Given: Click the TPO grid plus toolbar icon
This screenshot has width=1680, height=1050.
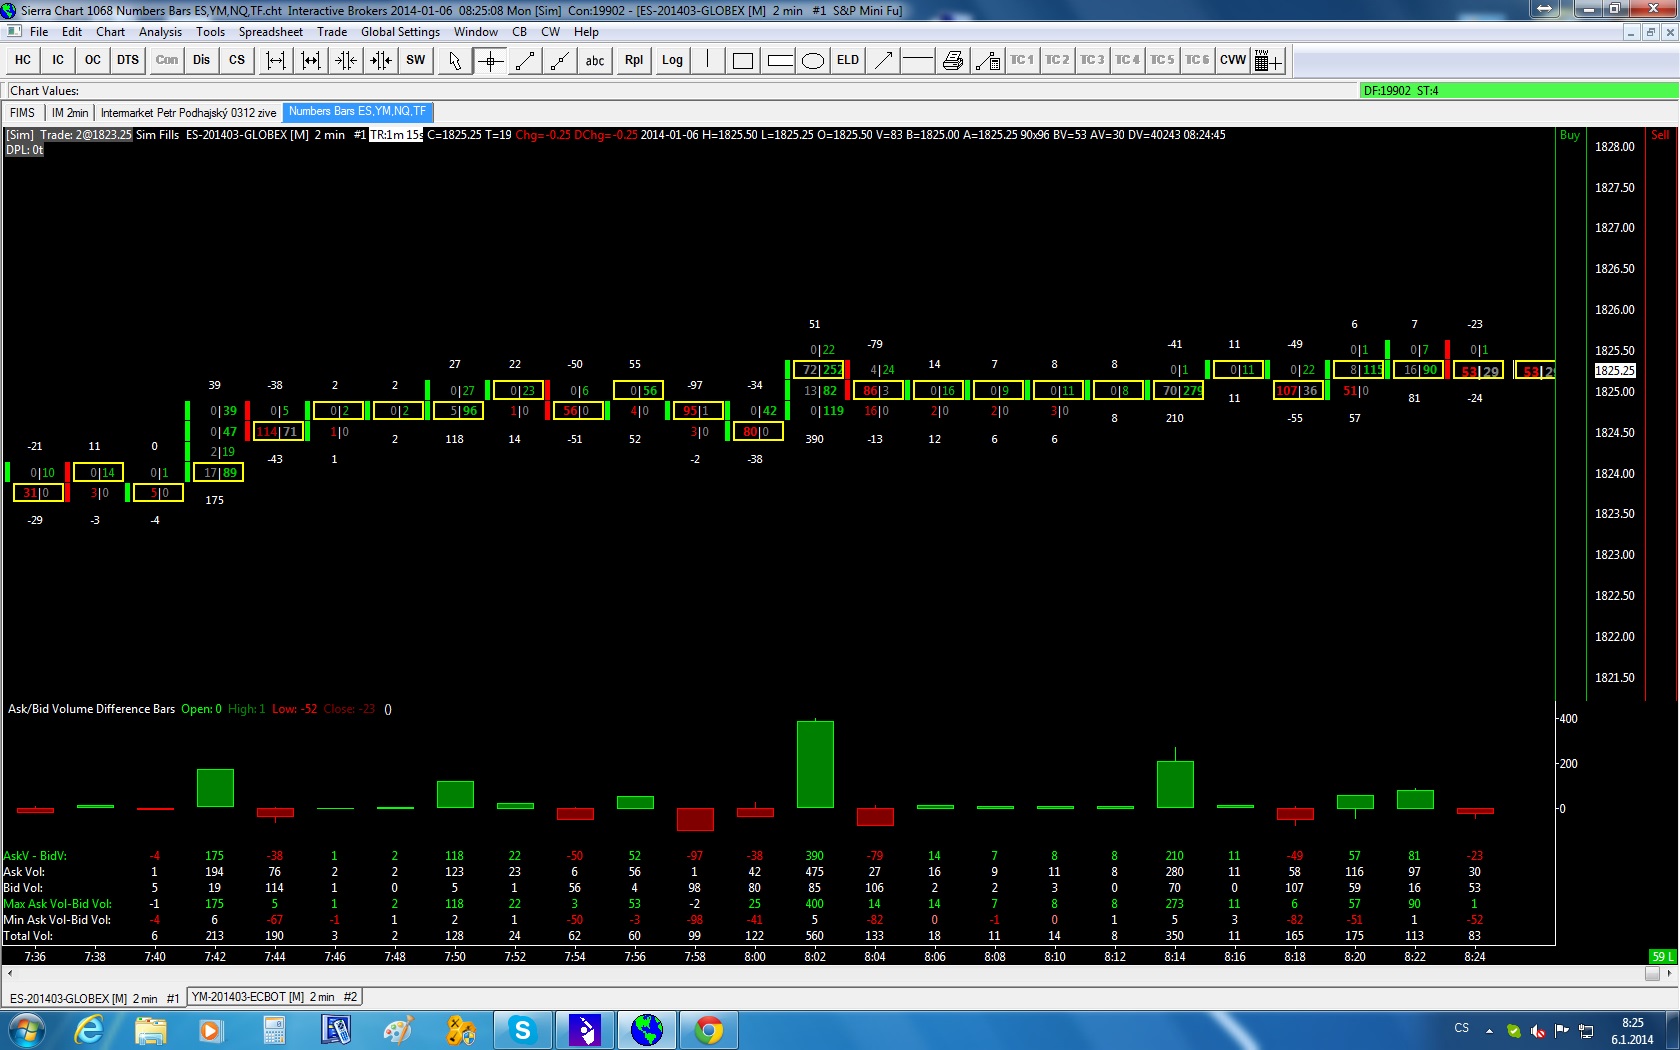Looking at the screenshot, I should pyautogui.click(x=1267, y=60).
